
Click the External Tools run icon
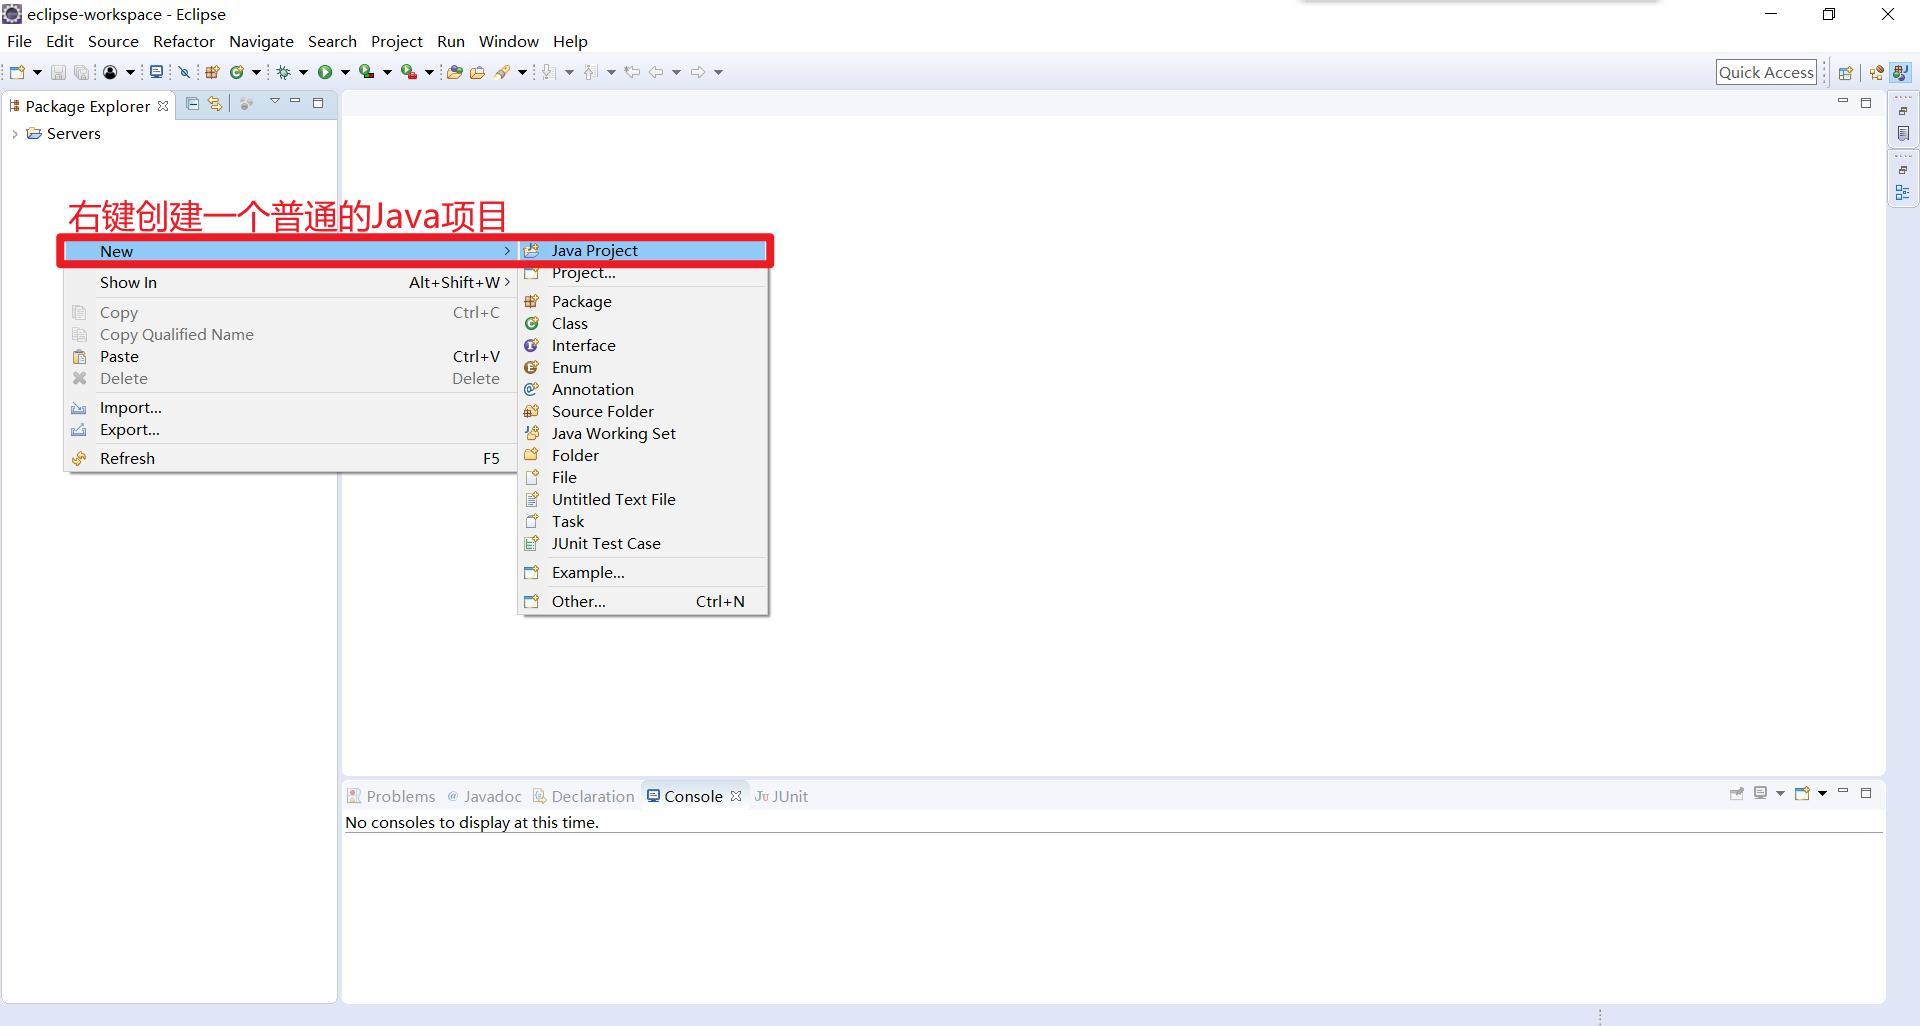pos(409,72)
